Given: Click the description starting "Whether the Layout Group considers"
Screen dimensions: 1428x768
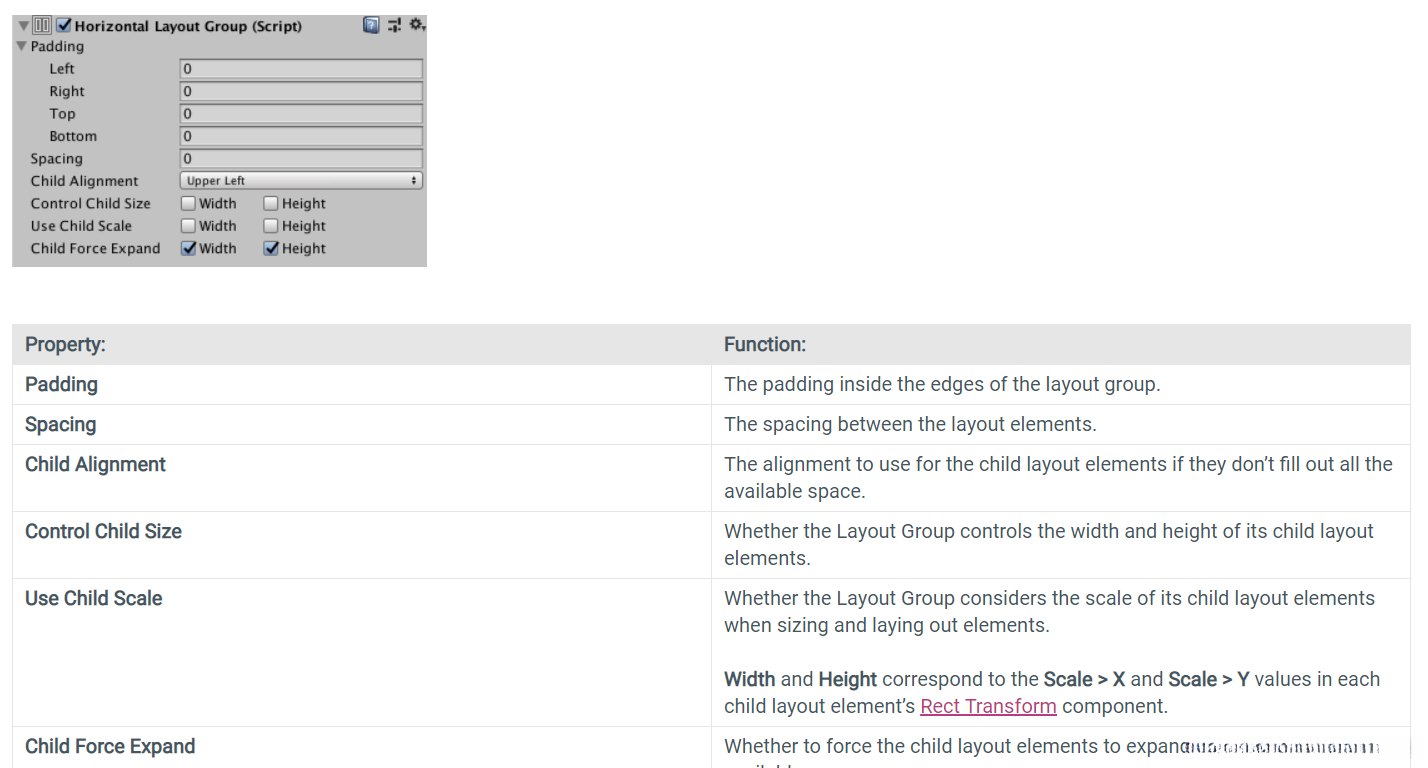Looking at the screenshot, I should pyautogui.click(x=1049, y=612).
